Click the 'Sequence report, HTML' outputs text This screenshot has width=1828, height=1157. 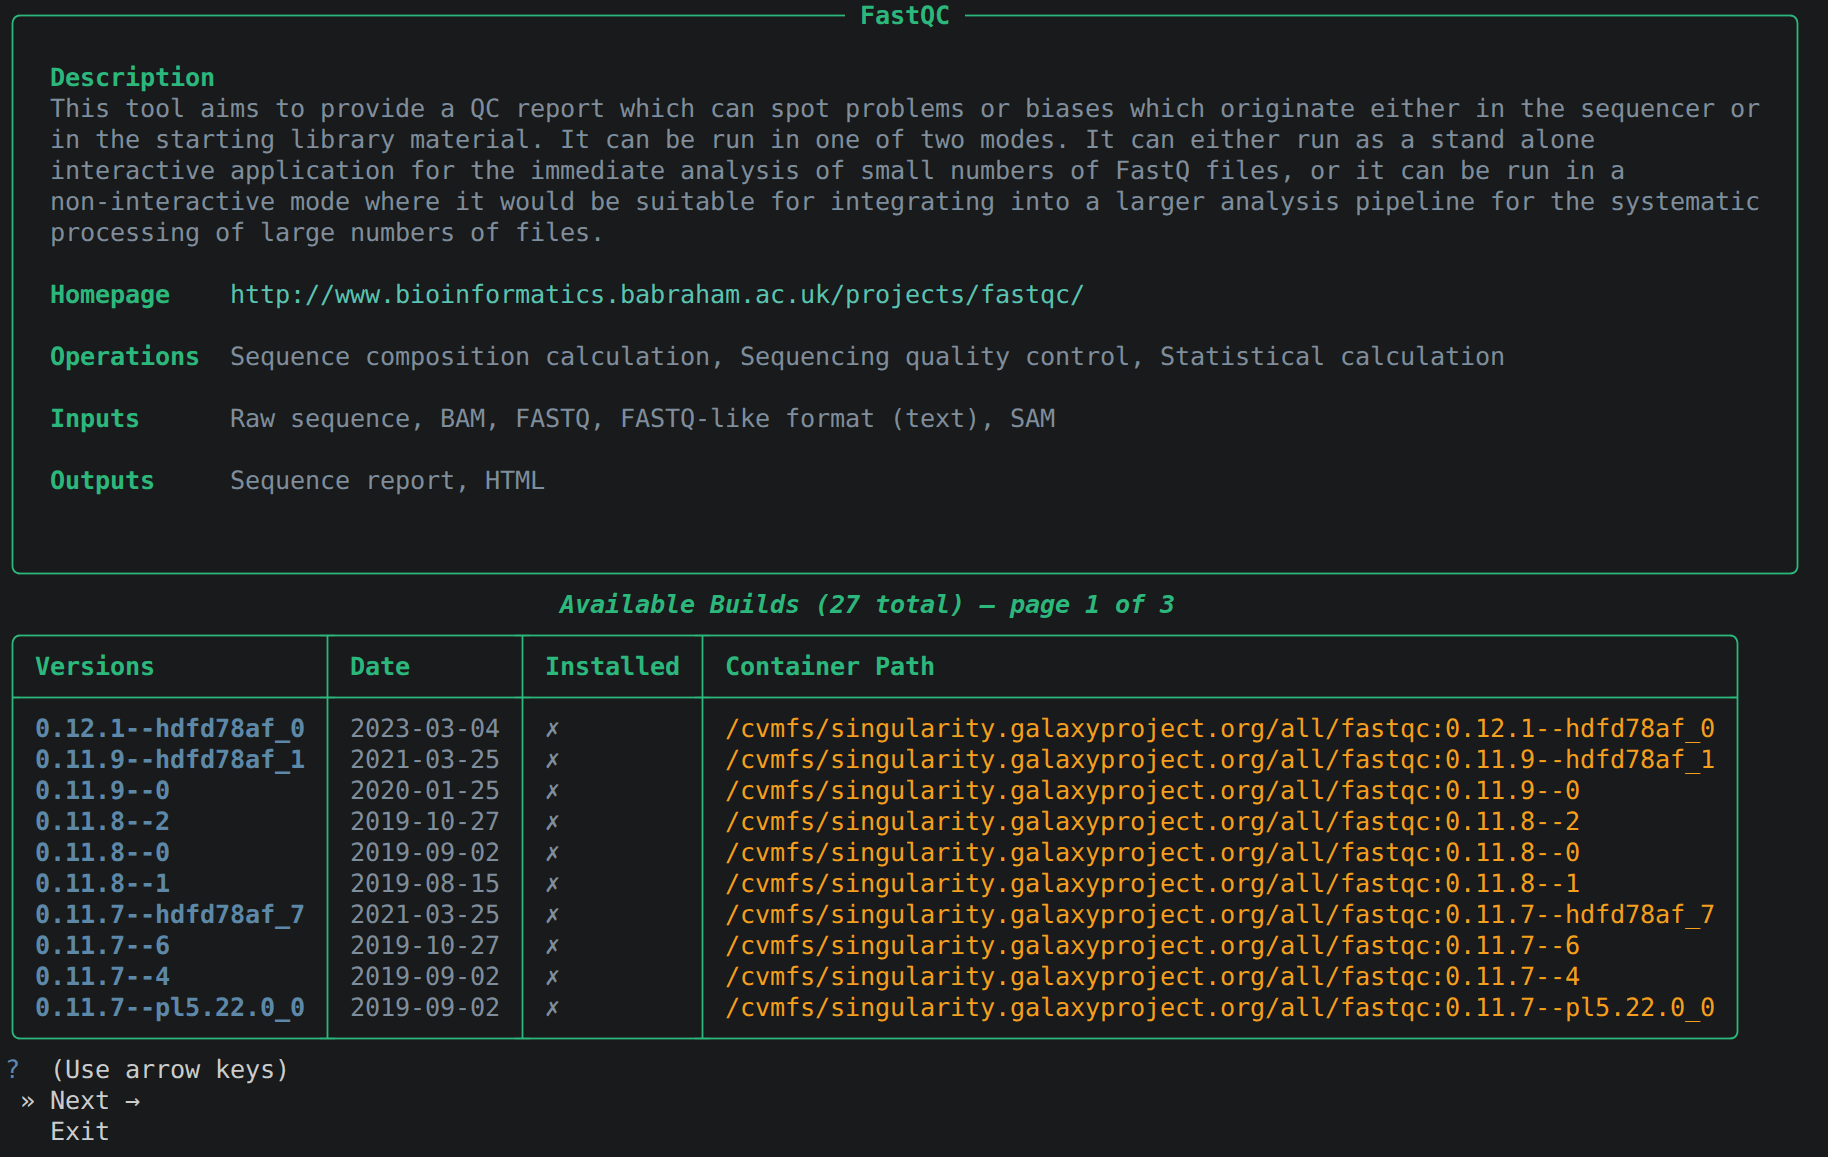coord(387,481)
